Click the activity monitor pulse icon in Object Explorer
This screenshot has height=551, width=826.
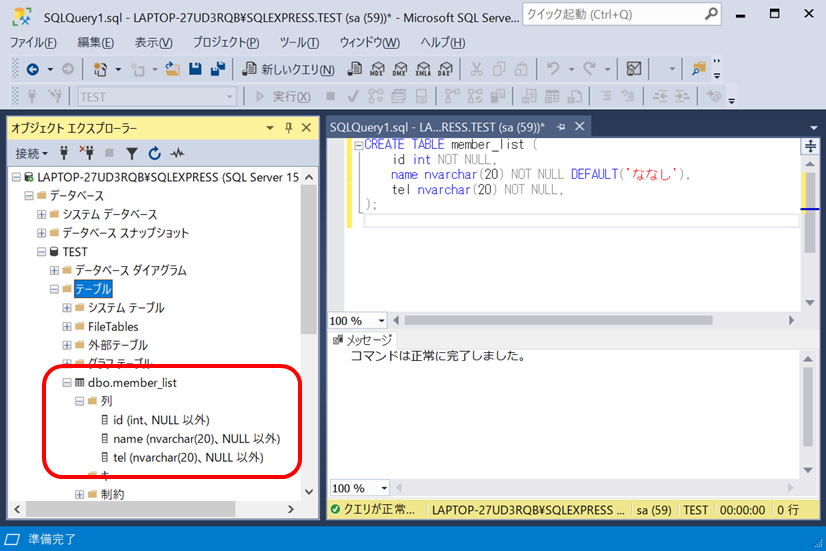177,153
